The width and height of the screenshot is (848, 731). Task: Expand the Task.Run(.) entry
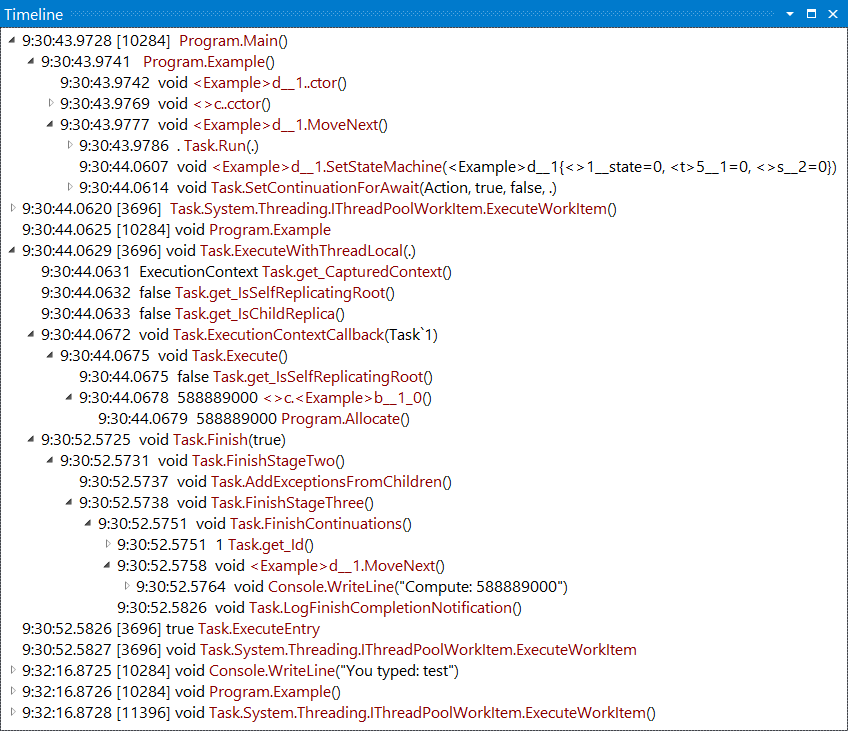pyautogui.click(x=70, y=145)
